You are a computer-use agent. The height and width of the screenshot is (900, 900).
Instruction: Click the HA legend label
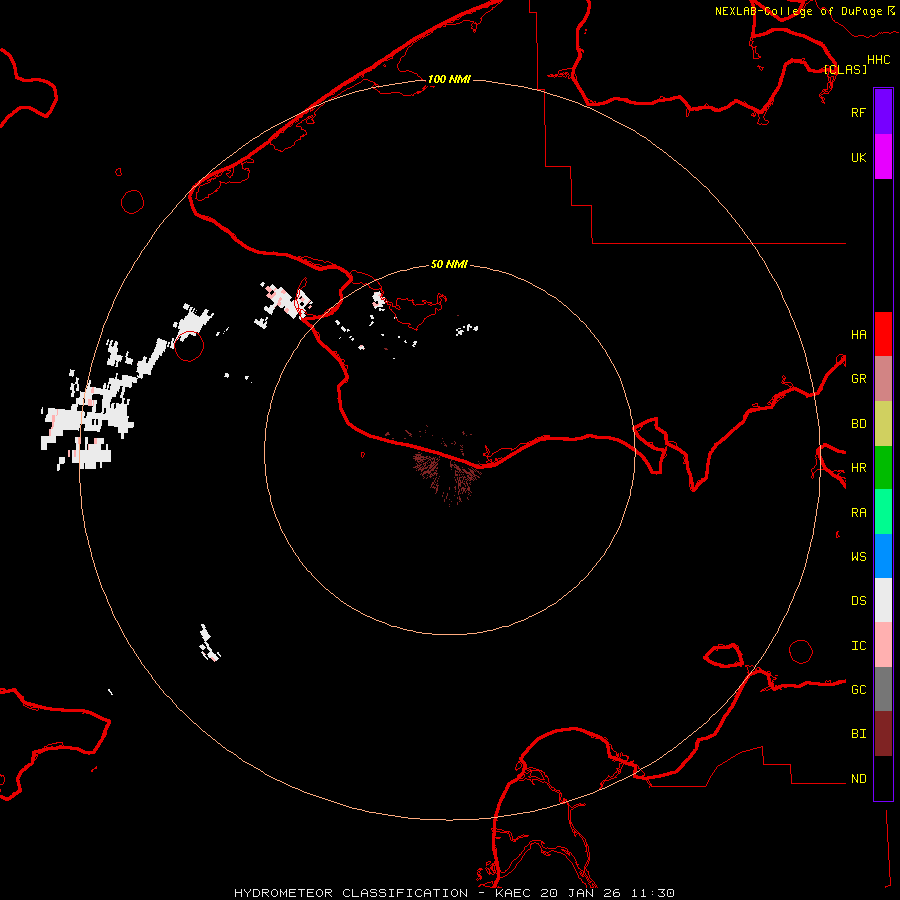point(858,335)
